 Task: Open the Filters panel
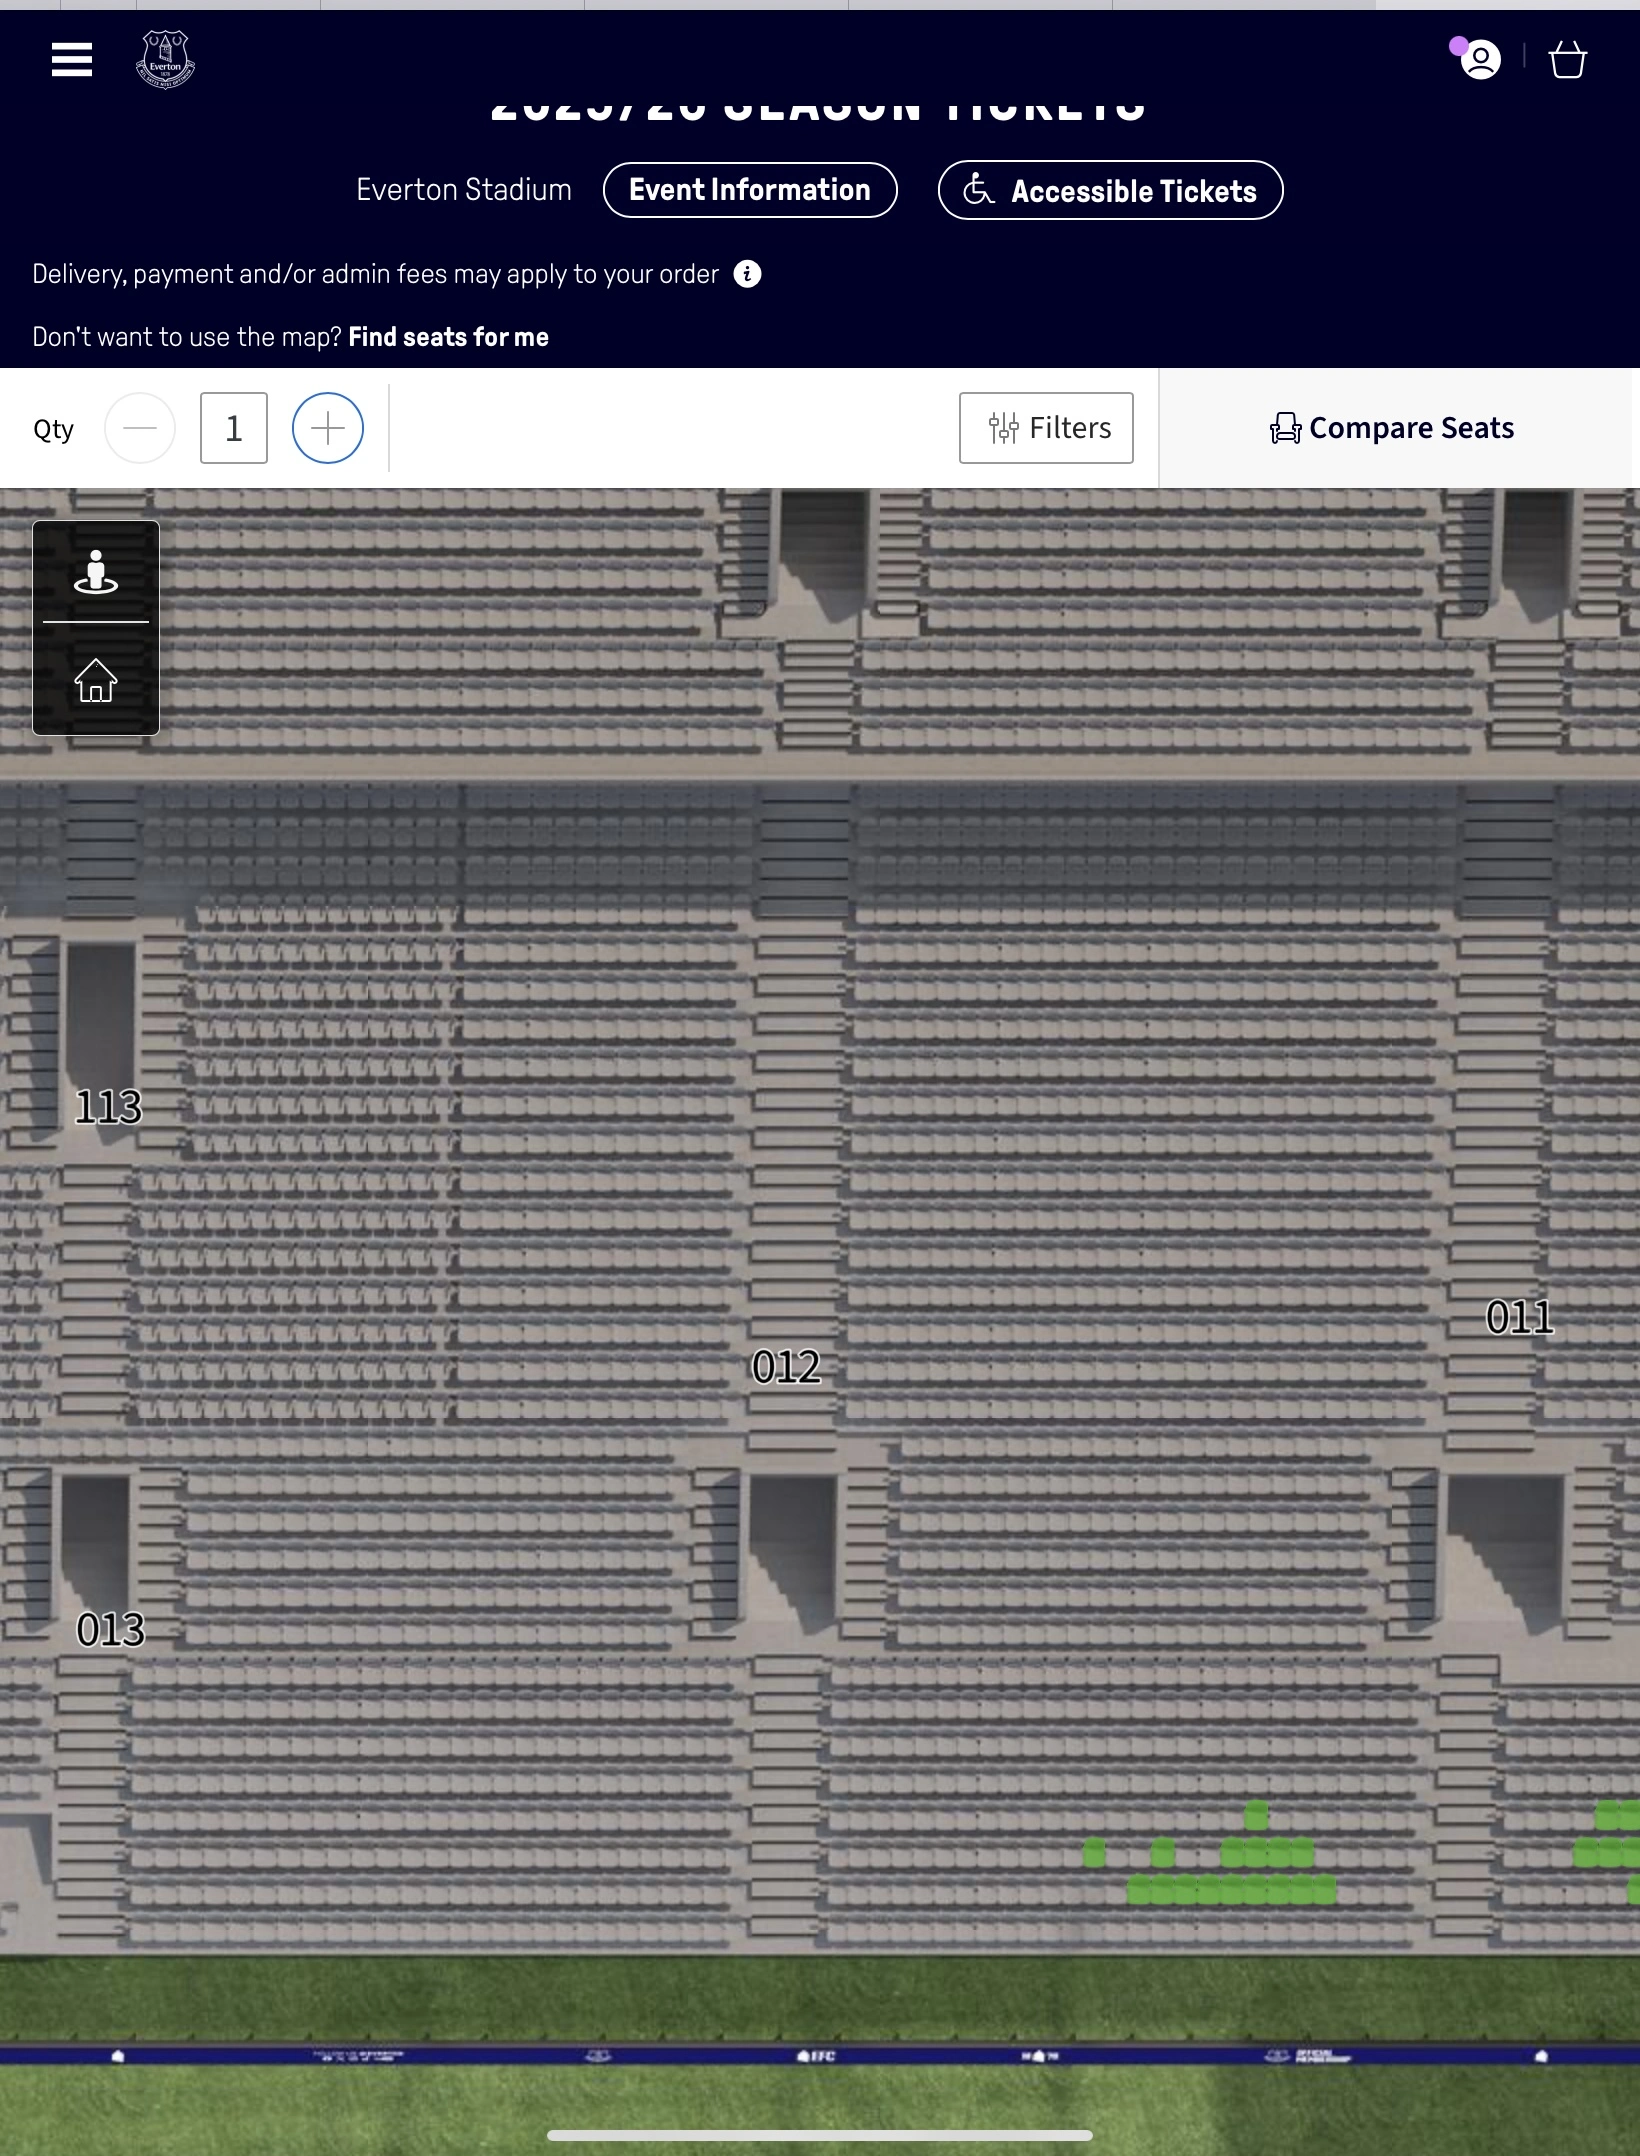pyautogui.click(x=1046, y=428)
